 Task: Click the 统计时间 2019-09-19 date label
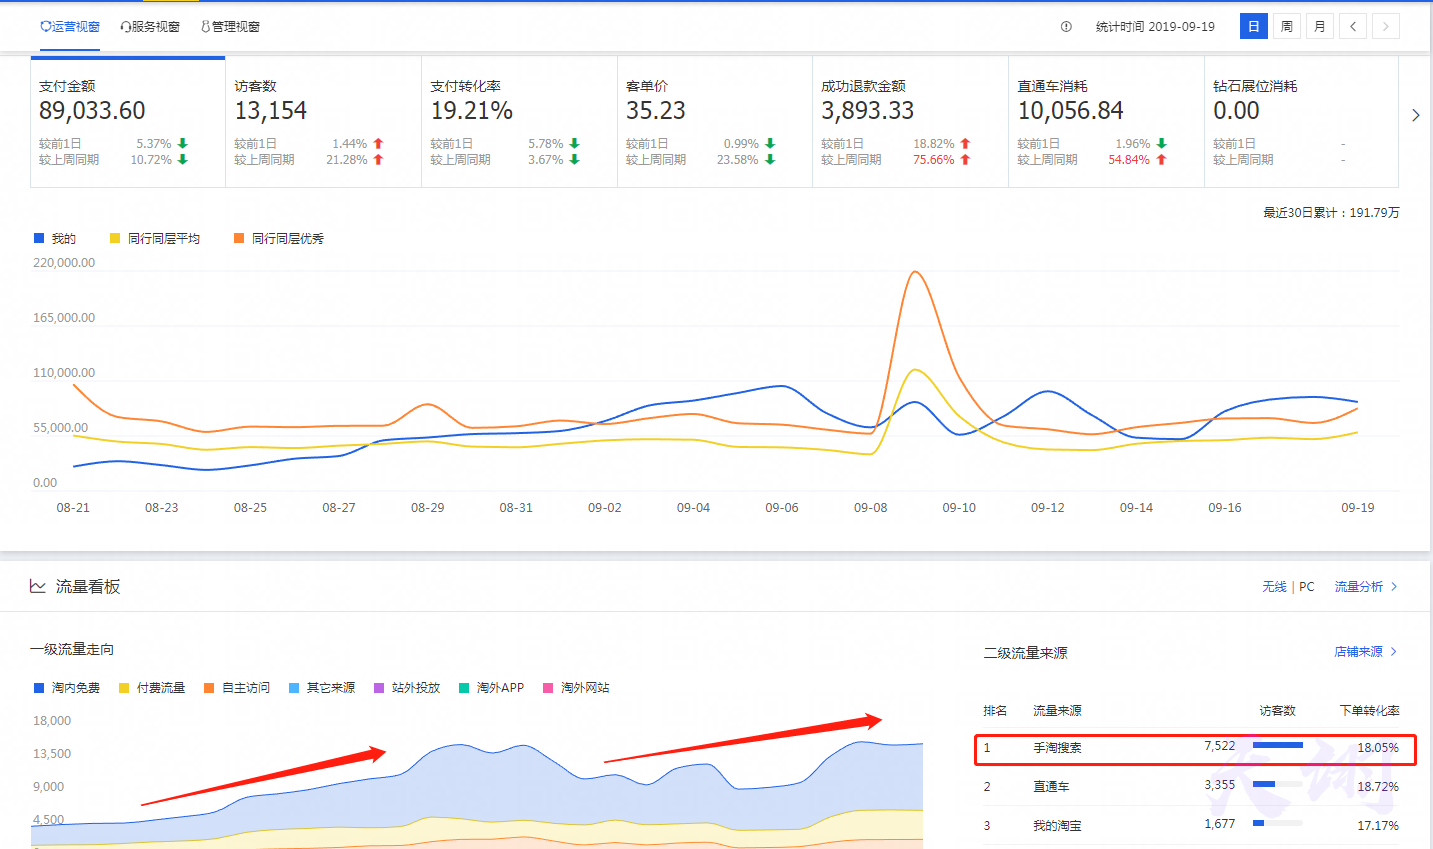1155,27
